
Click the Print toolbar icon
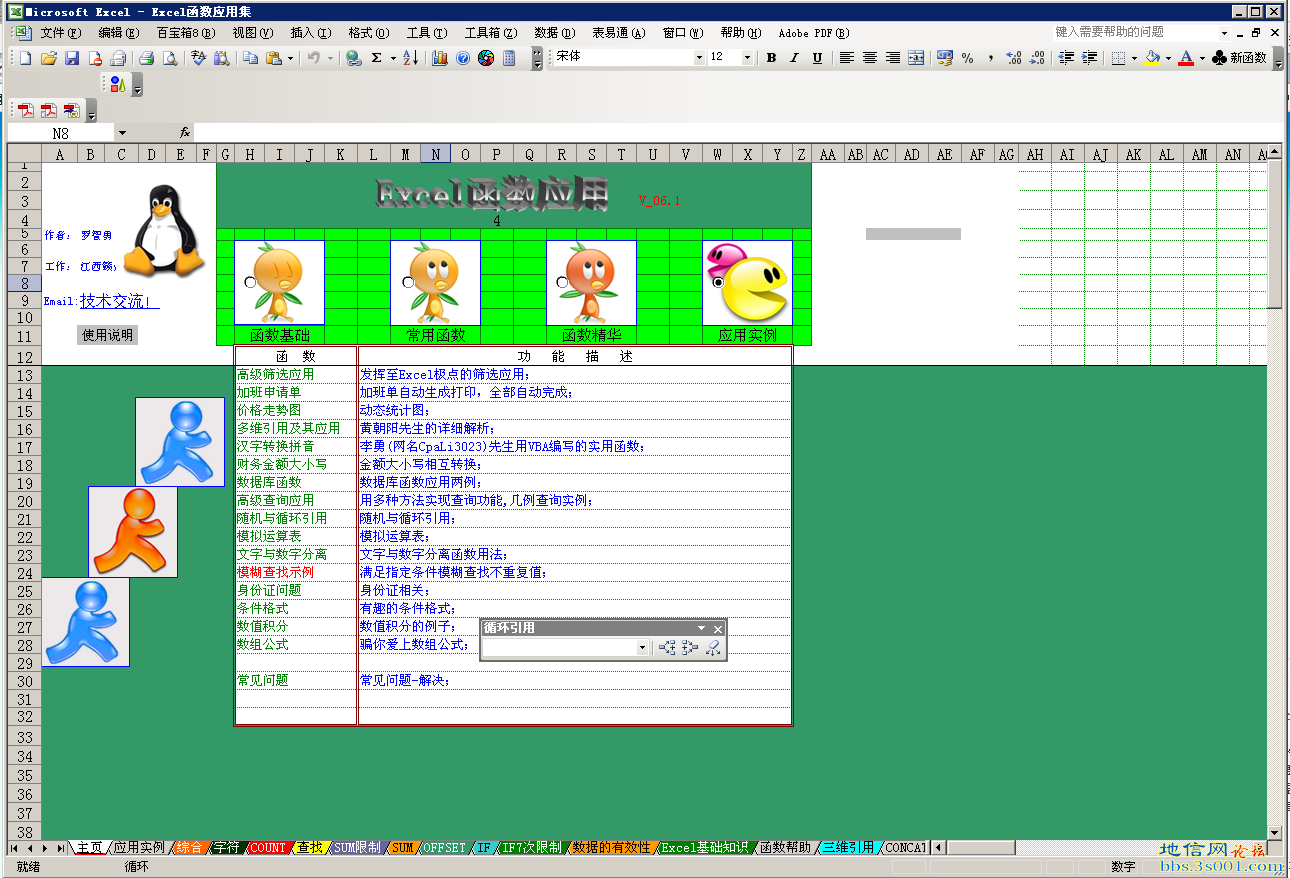click(x=146, y=58)
